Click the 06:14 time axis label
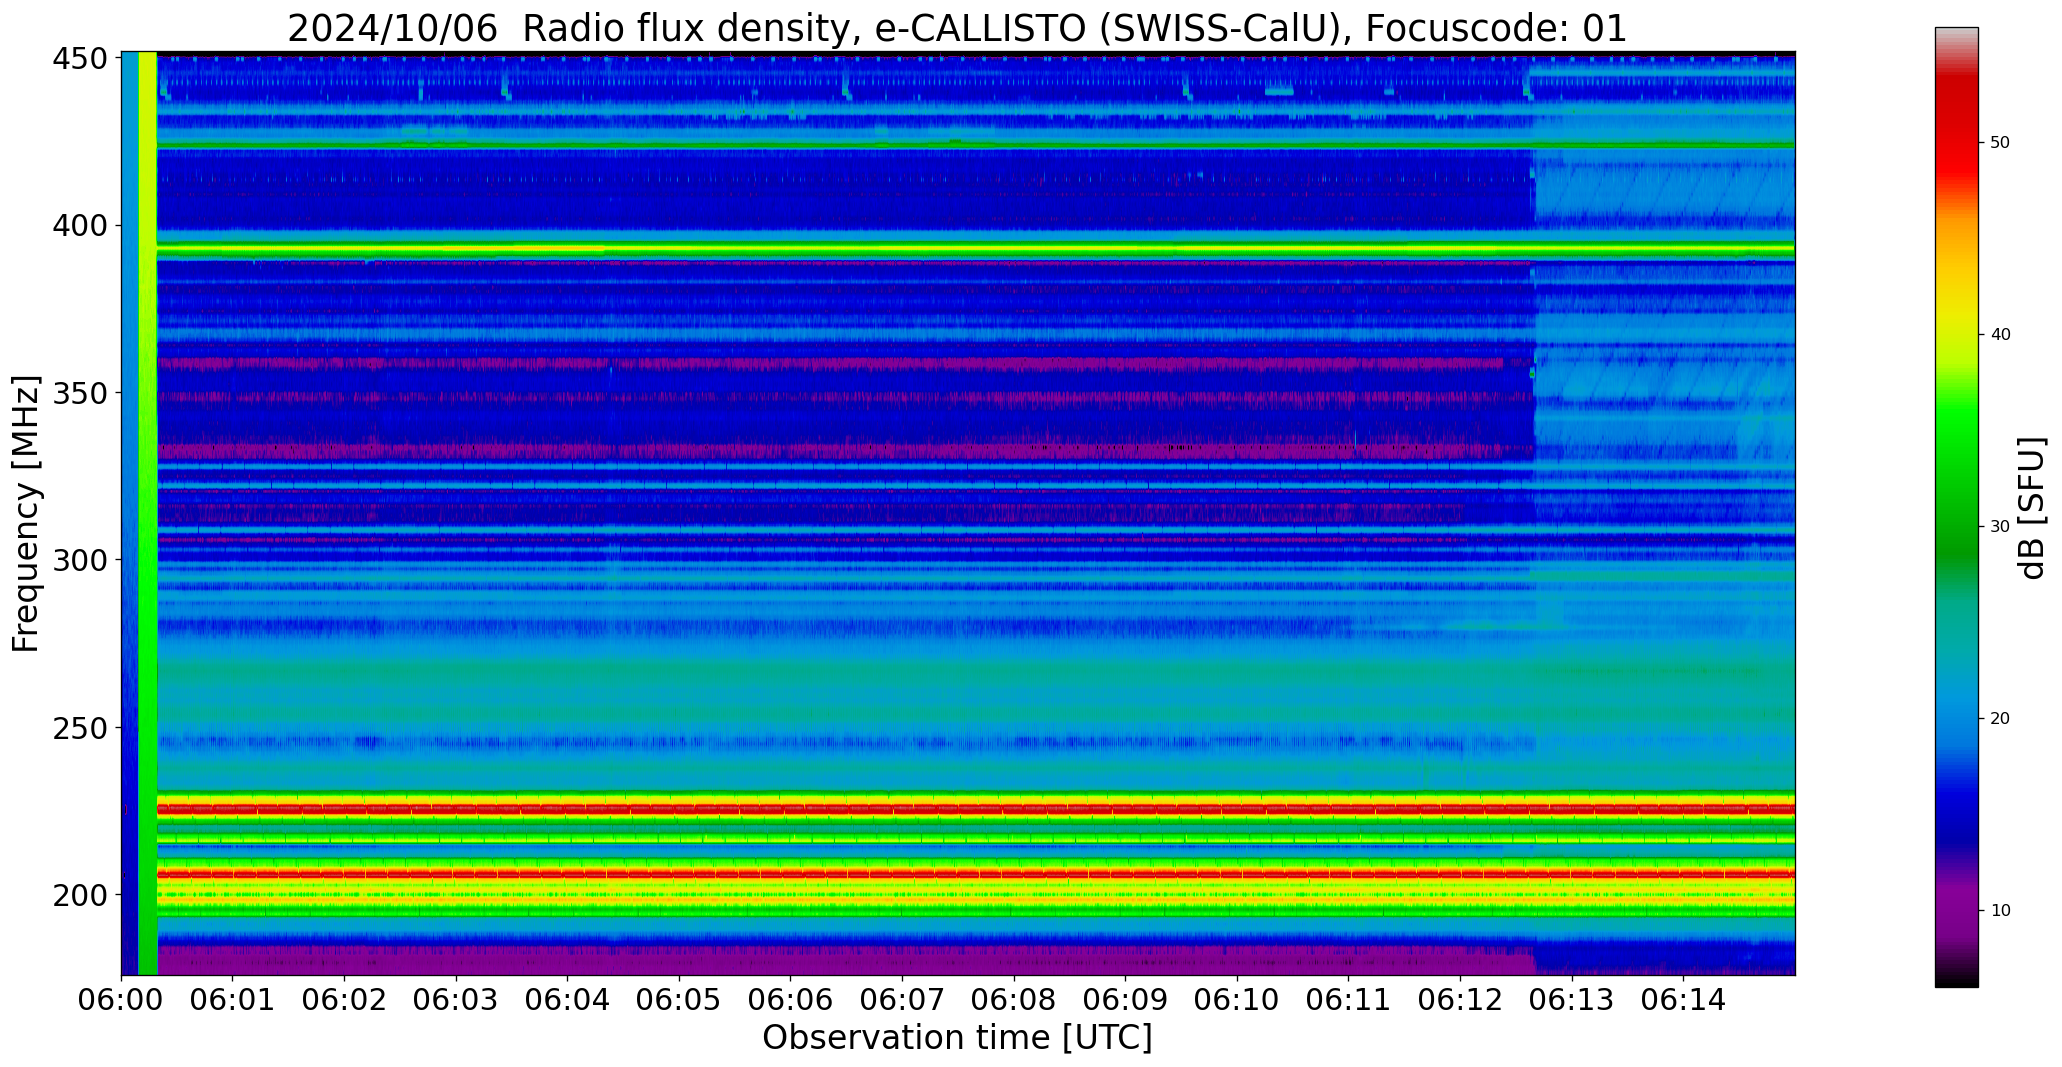 1683,1000
